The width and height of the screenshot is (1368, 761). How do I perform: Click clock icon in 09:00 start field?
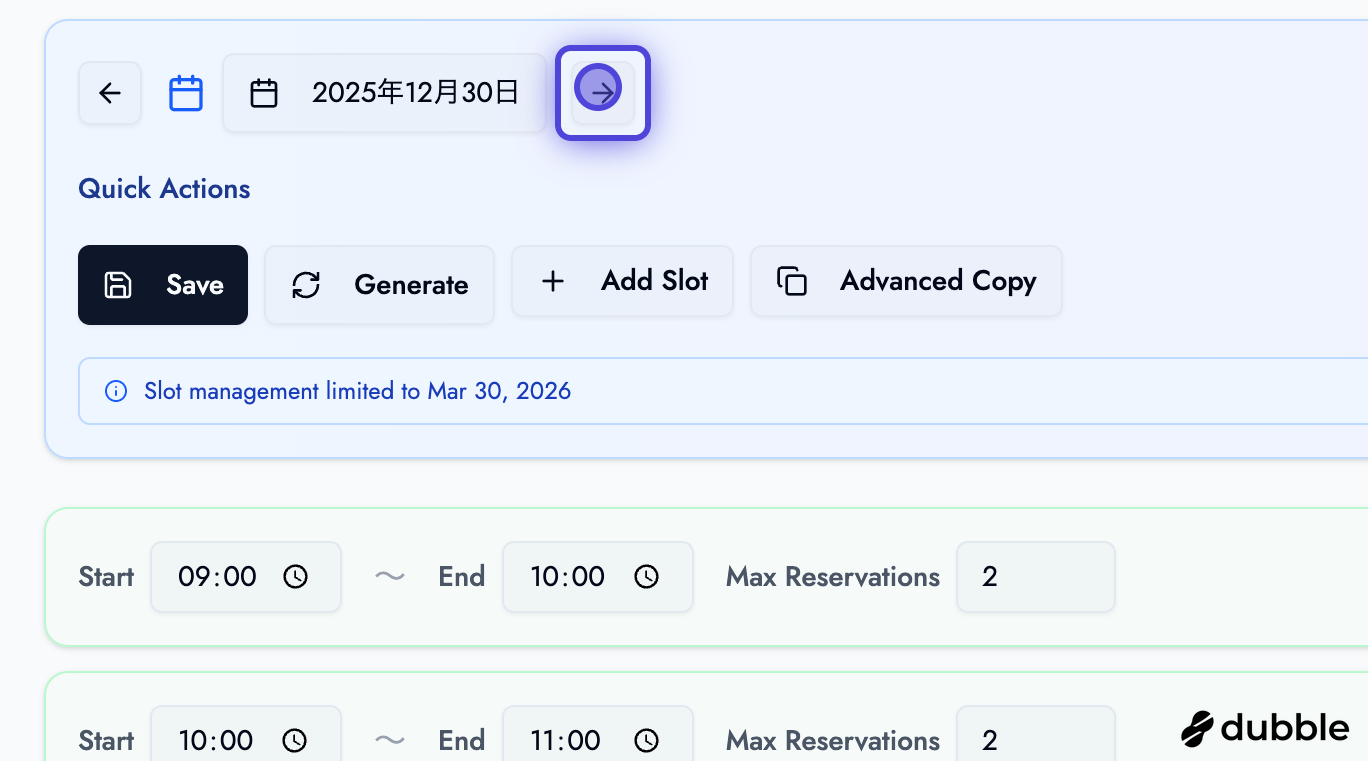296,577
